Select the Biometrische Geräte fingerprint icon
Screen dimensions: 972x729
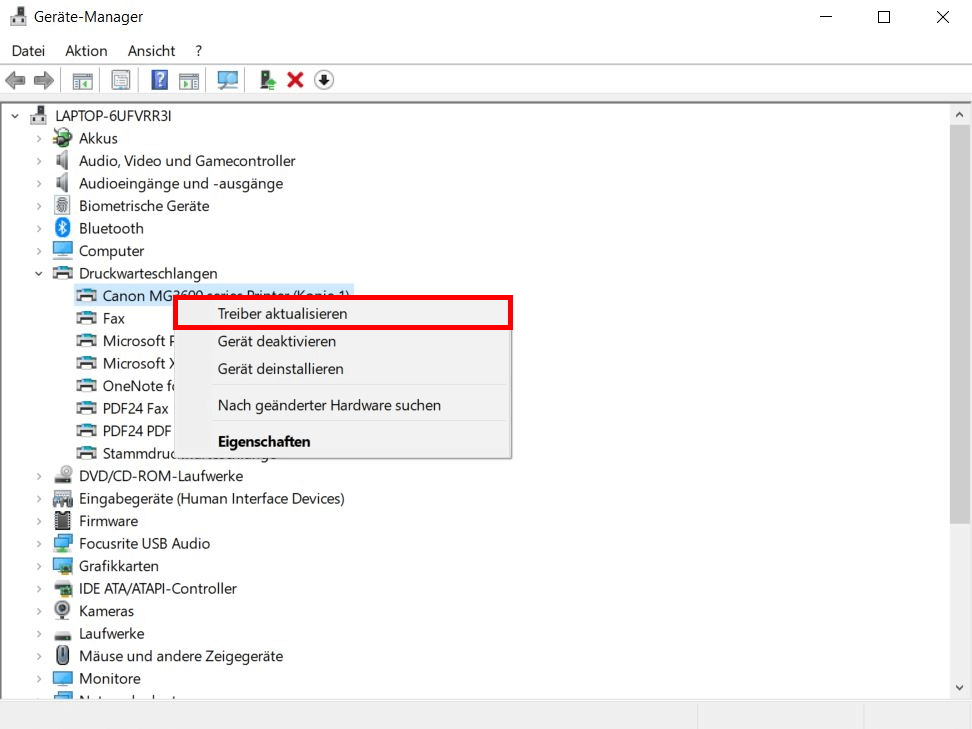(x=62, y=205)
